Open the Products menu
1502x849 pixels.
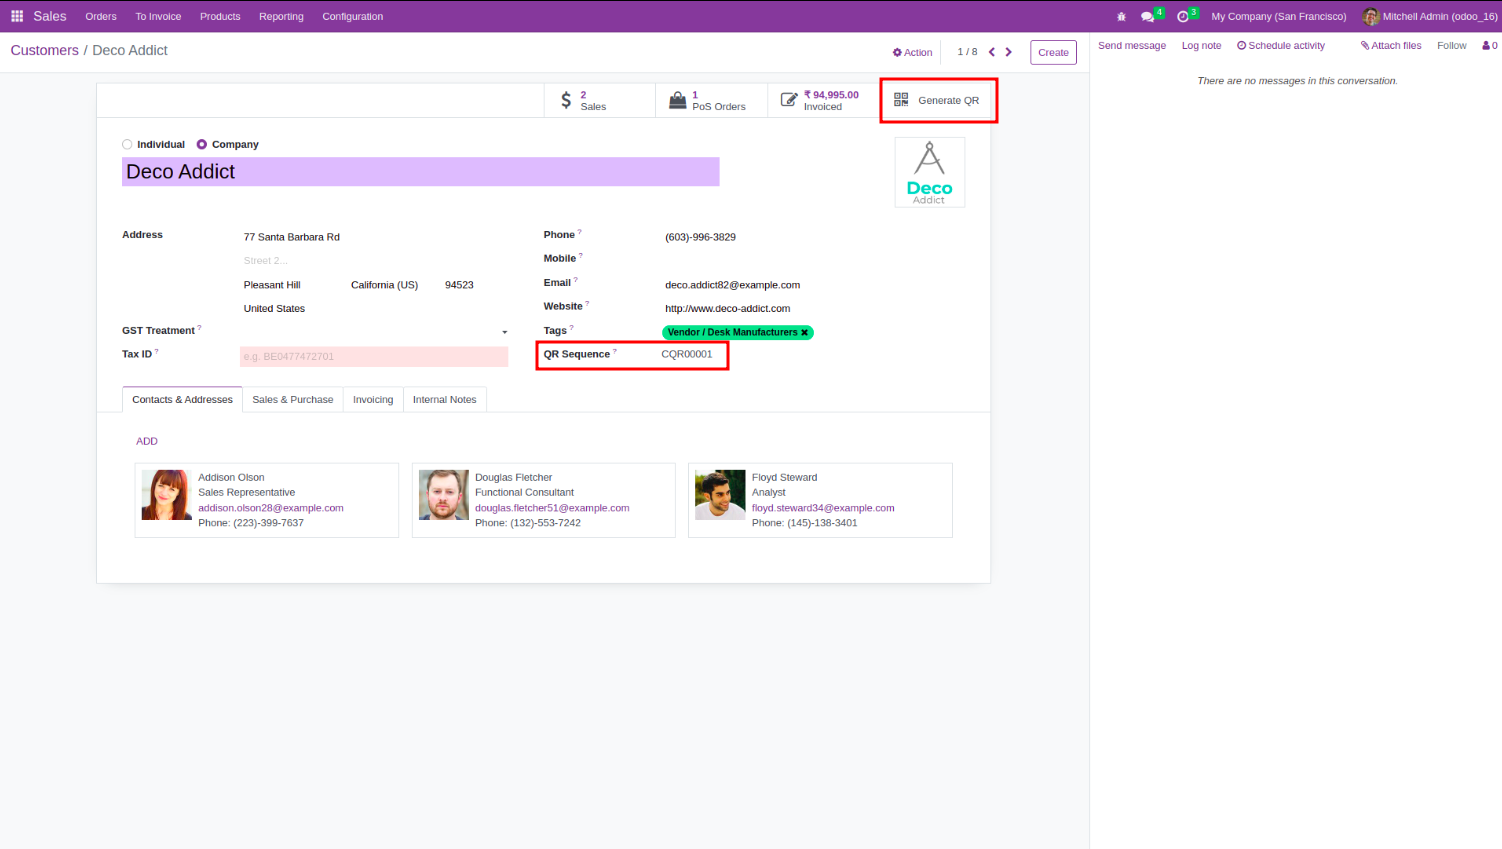[x=220, y=16]
